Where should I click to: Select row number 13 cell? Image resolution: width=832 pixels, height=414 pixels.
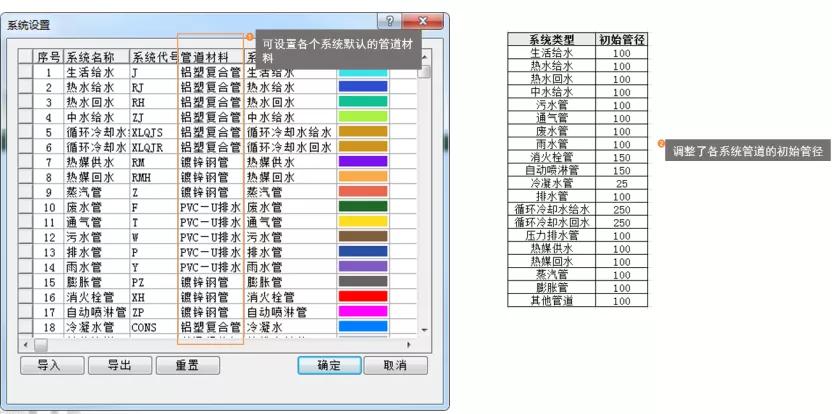coord(49,252)
